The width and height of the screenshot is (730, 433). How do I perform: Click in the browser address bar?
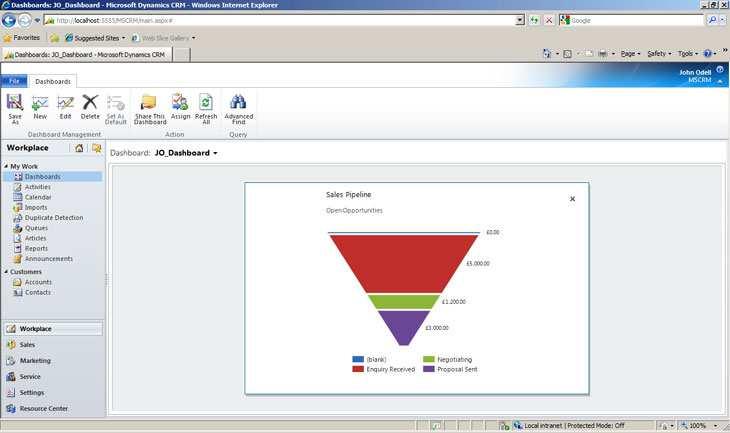click(x=279, y=20)
